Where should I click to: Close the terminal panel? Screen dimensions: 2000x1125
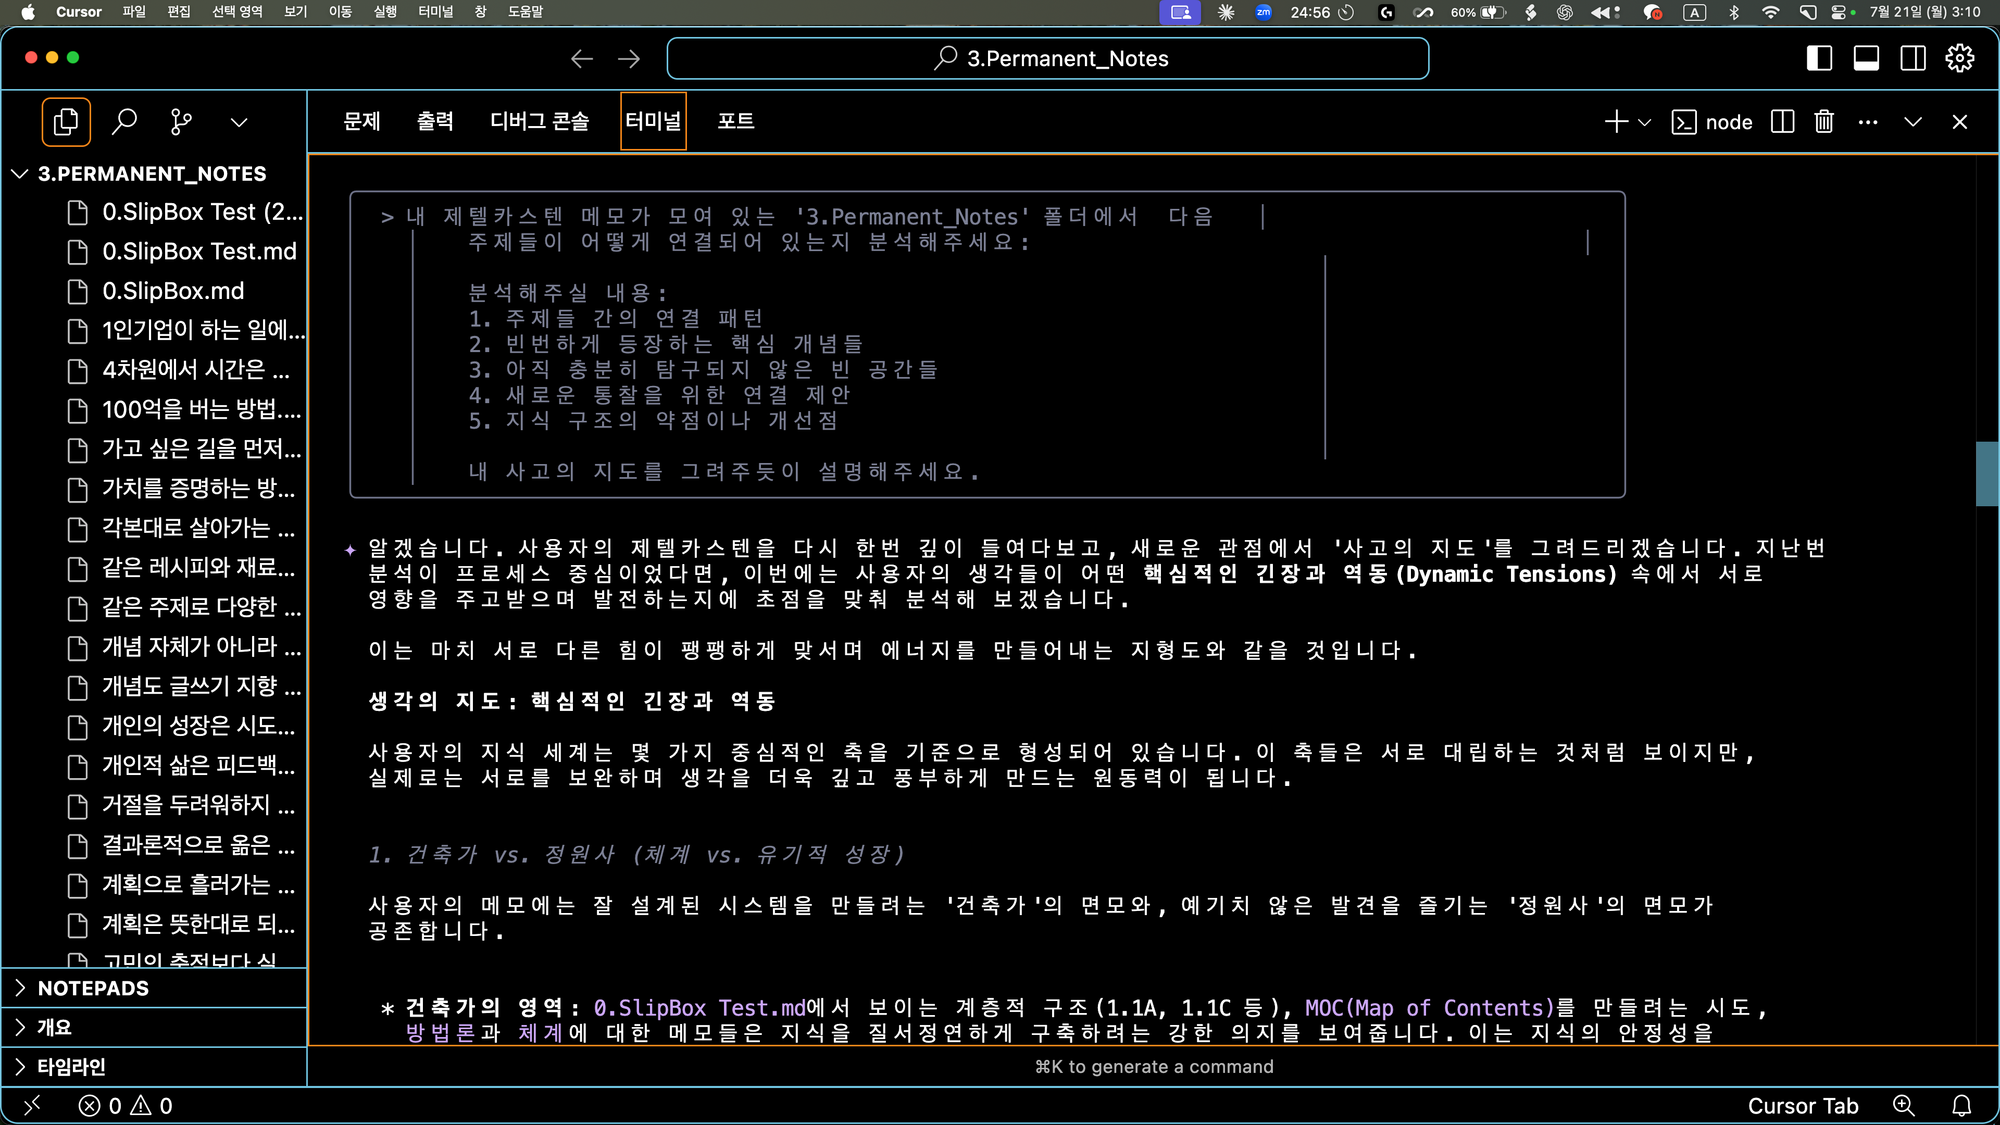(1960, 122)
